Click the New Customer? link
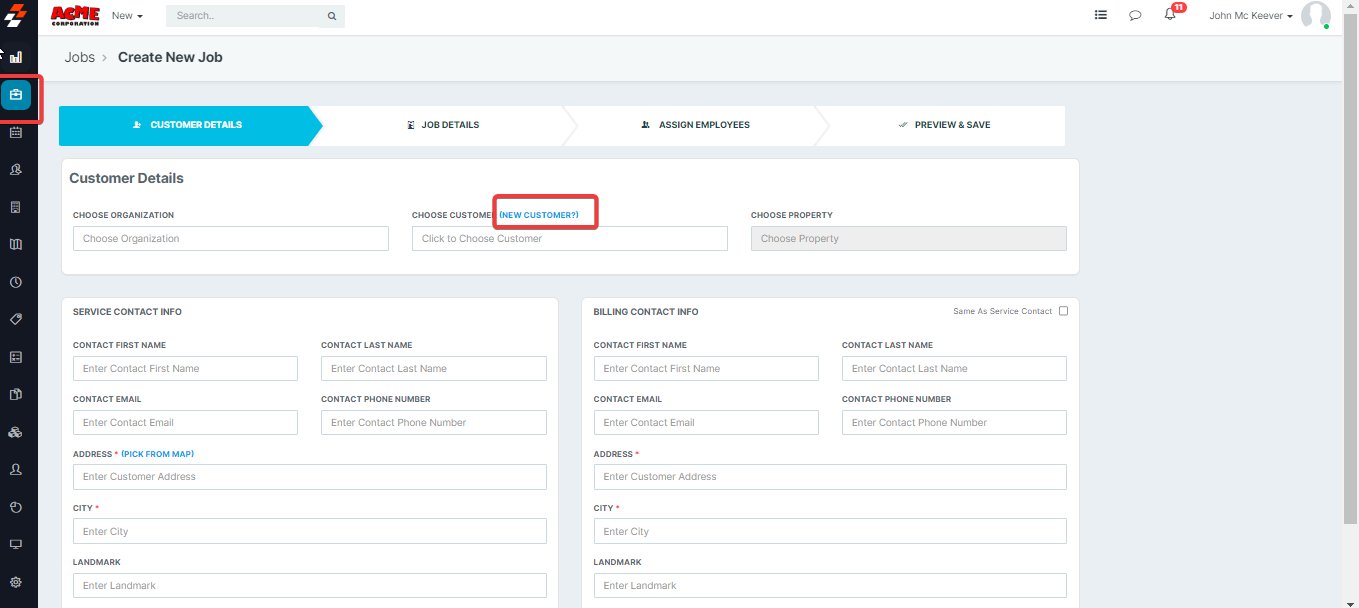 (x=539, y=215)
